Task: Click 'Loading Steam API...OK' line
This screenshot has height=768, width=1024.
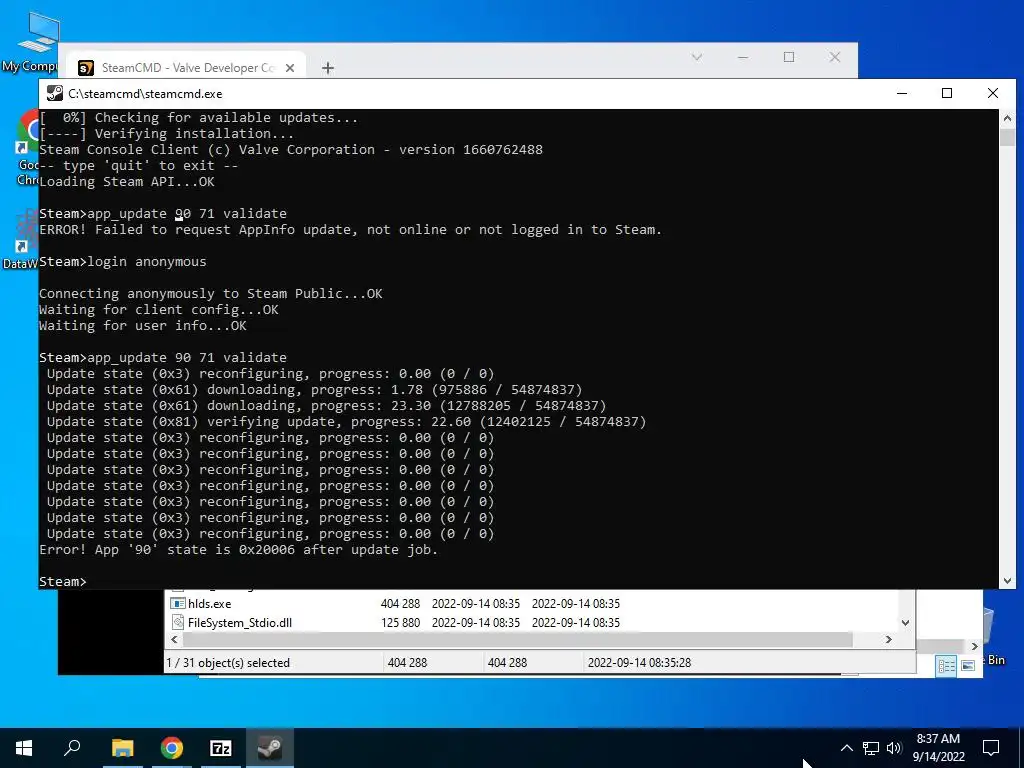Action: [127, 182]
